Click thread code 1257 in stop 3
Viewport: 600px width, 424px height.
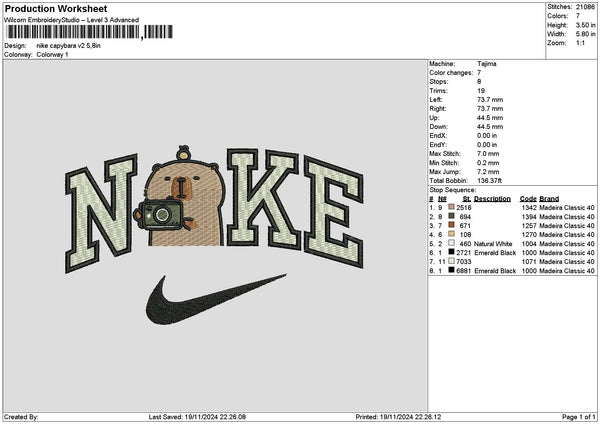tap(529, 226)
